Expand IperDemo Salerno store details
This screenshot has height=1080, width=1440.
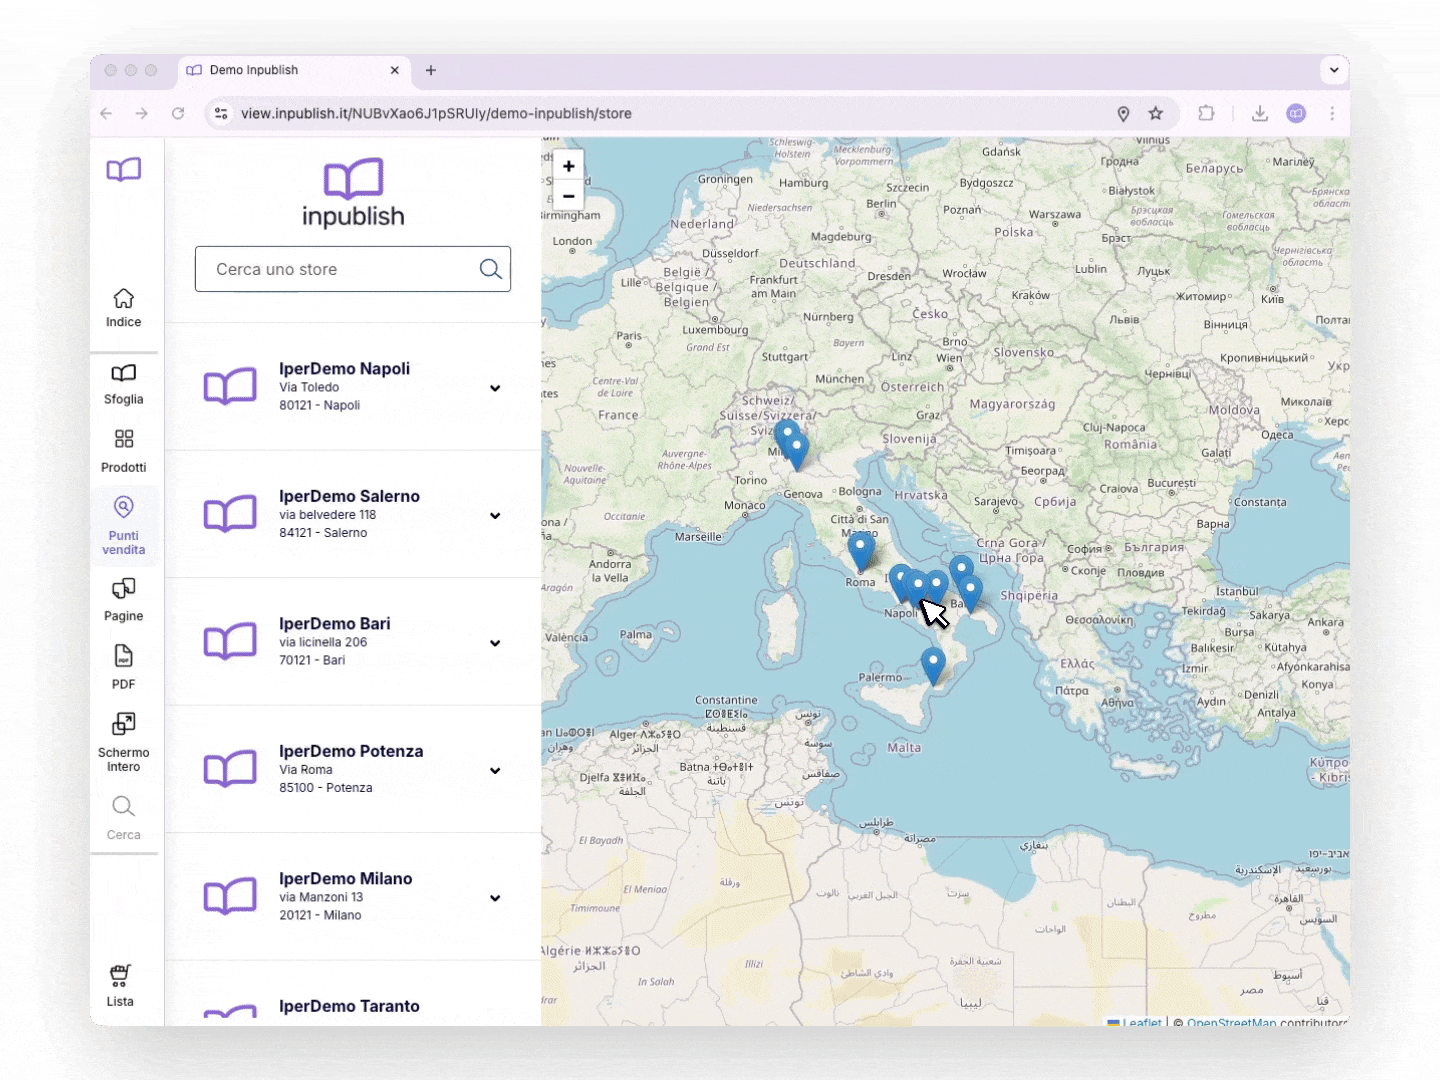tap(495, 515)
